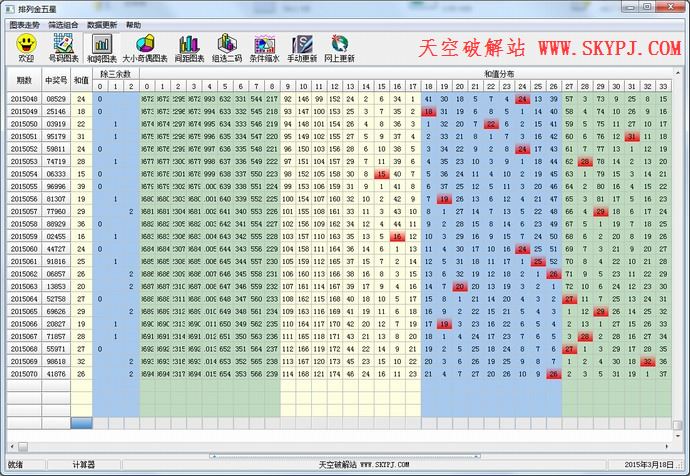Open the 数据更新 menu
The height and width of the screenshot is (476, 690).
point(101,23)
